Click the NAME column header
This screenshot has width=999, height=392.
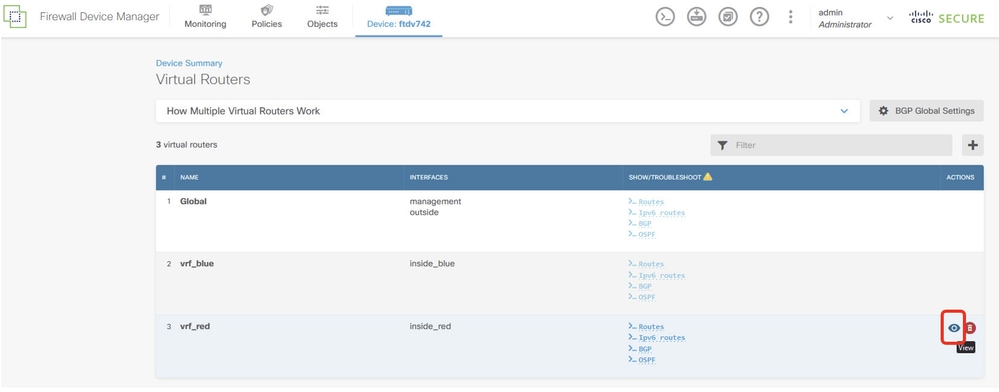[x=189, y=177]
